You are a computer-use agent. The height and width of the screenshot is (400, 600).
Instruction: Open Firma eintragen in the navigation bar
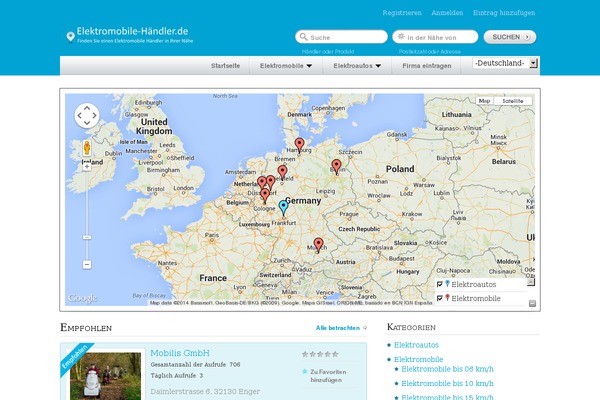tap(427, 66)
